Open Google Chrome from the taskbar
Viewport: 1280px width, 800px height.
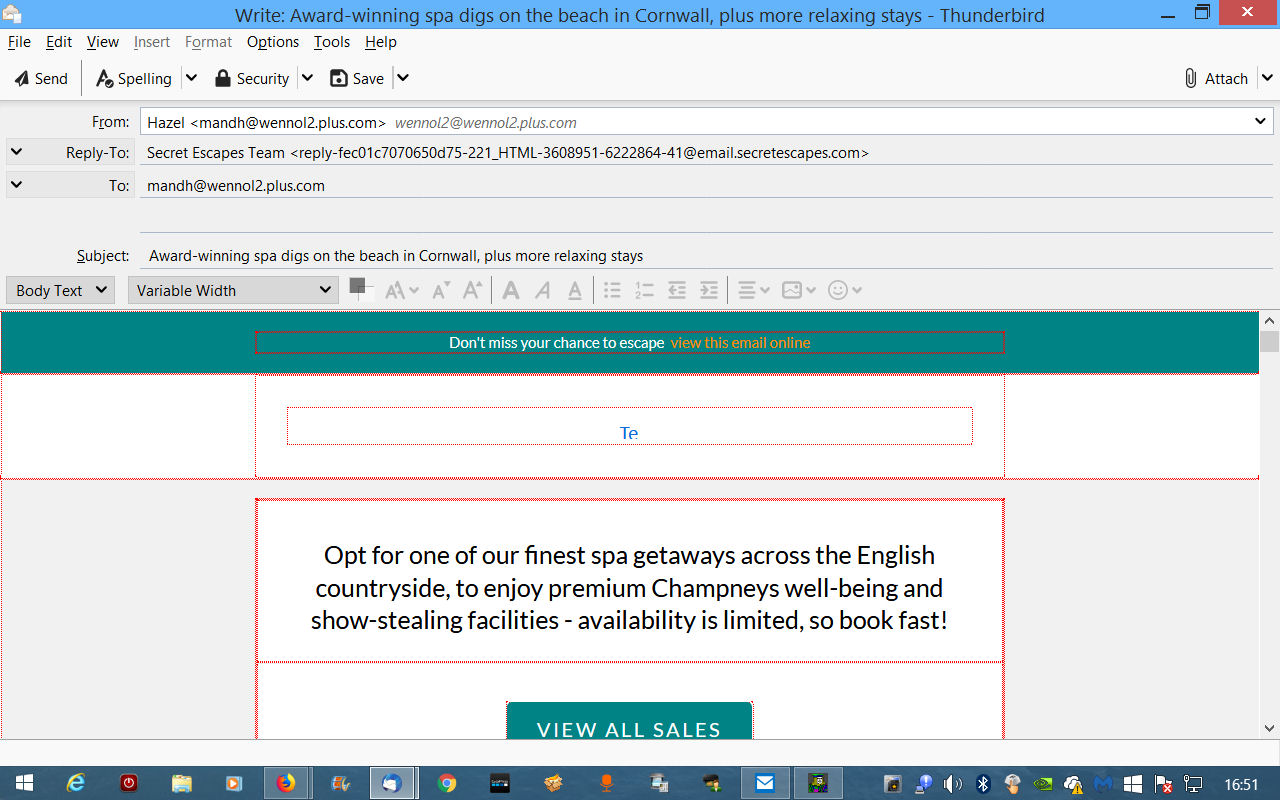(447, 783)
